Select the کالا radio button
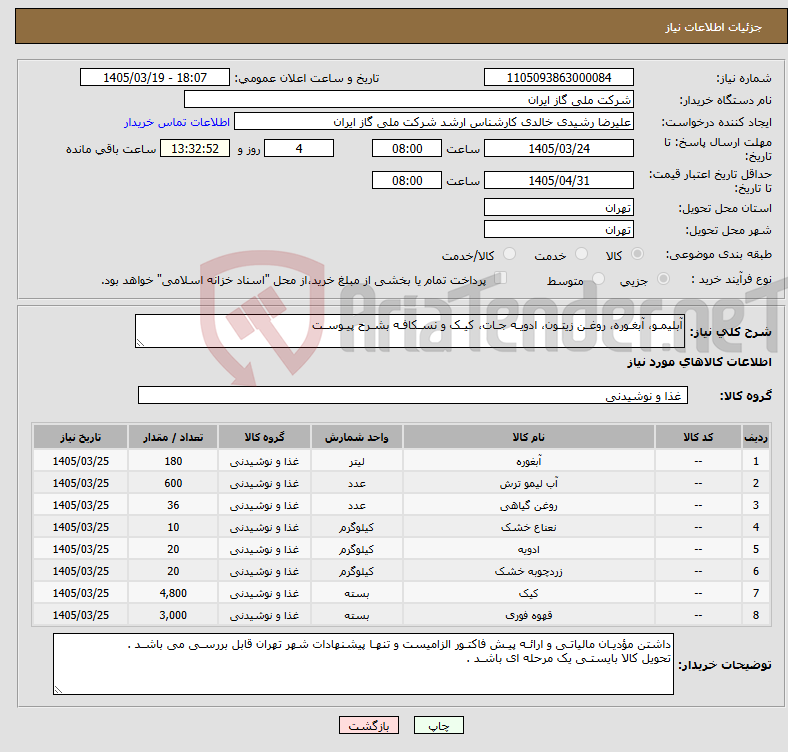Image resolution: width=788 pixels, height=752 pixels. point(637,254)
